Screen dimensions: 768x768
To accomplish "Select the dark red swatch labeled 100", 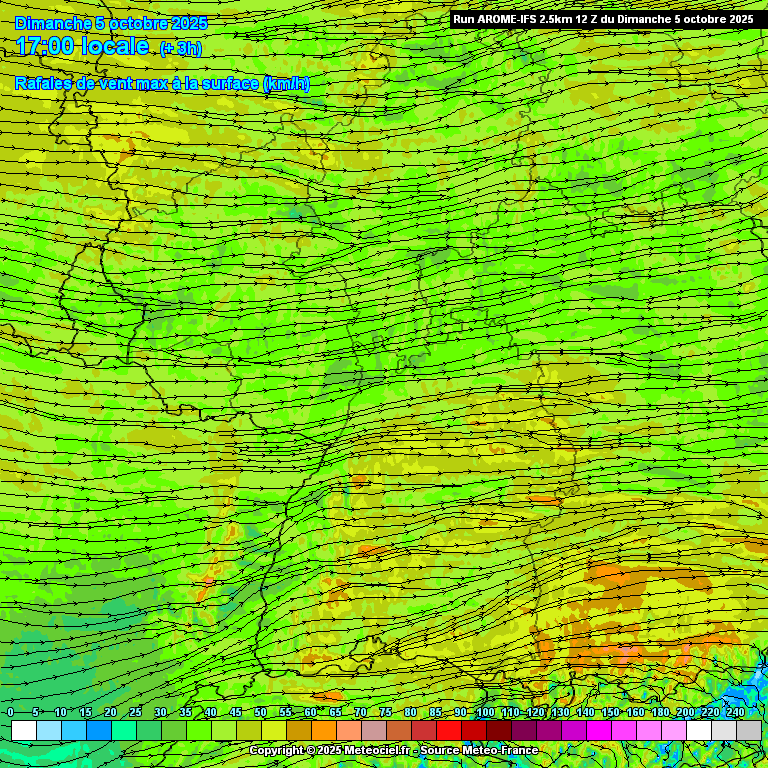I will [498, 730].
